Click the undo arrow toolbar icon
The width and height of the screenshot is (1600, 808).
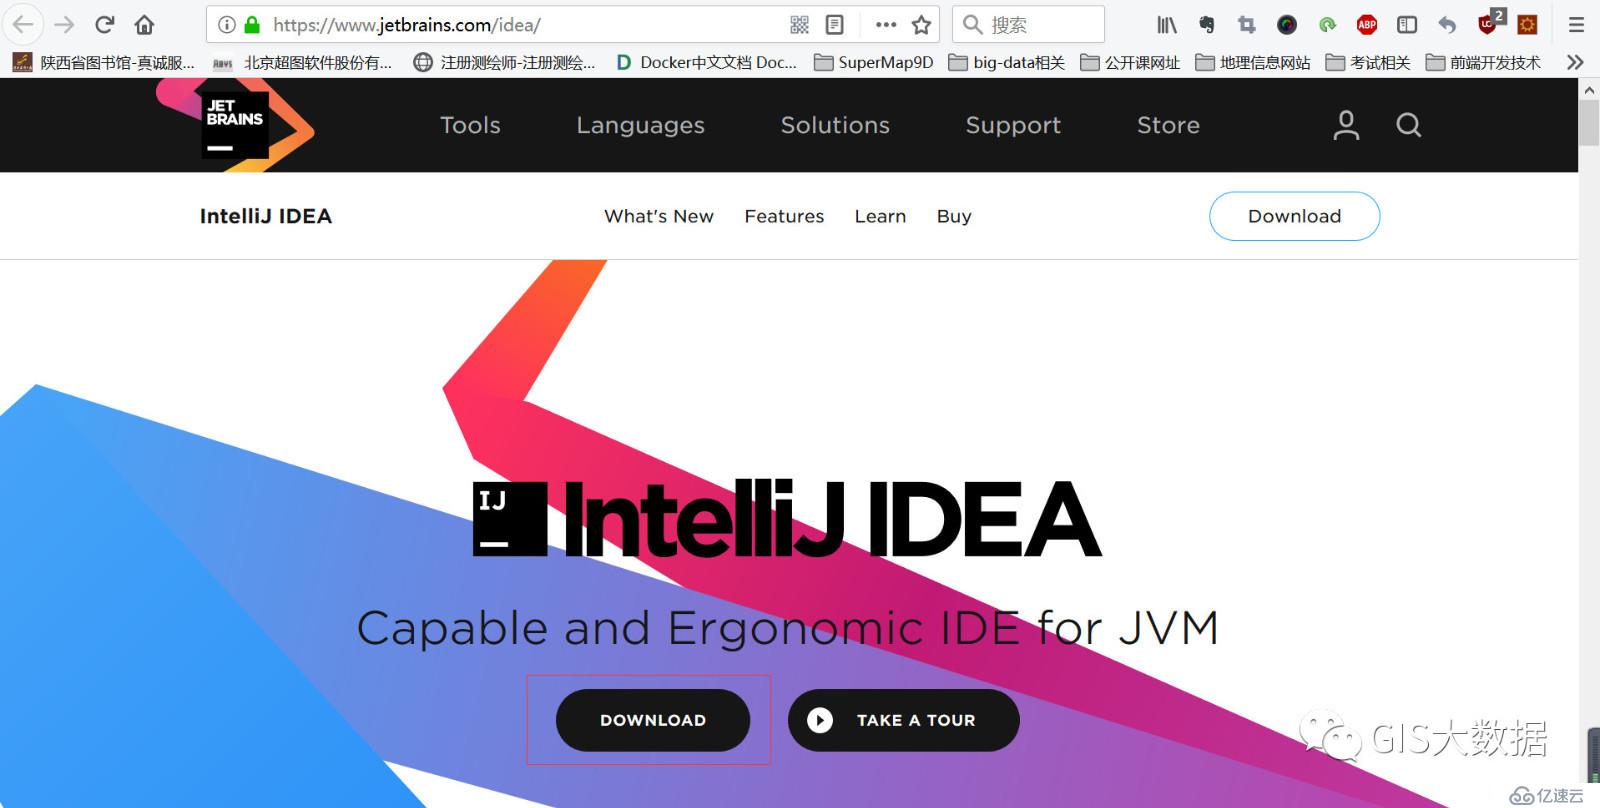[x=1447, y=25]
